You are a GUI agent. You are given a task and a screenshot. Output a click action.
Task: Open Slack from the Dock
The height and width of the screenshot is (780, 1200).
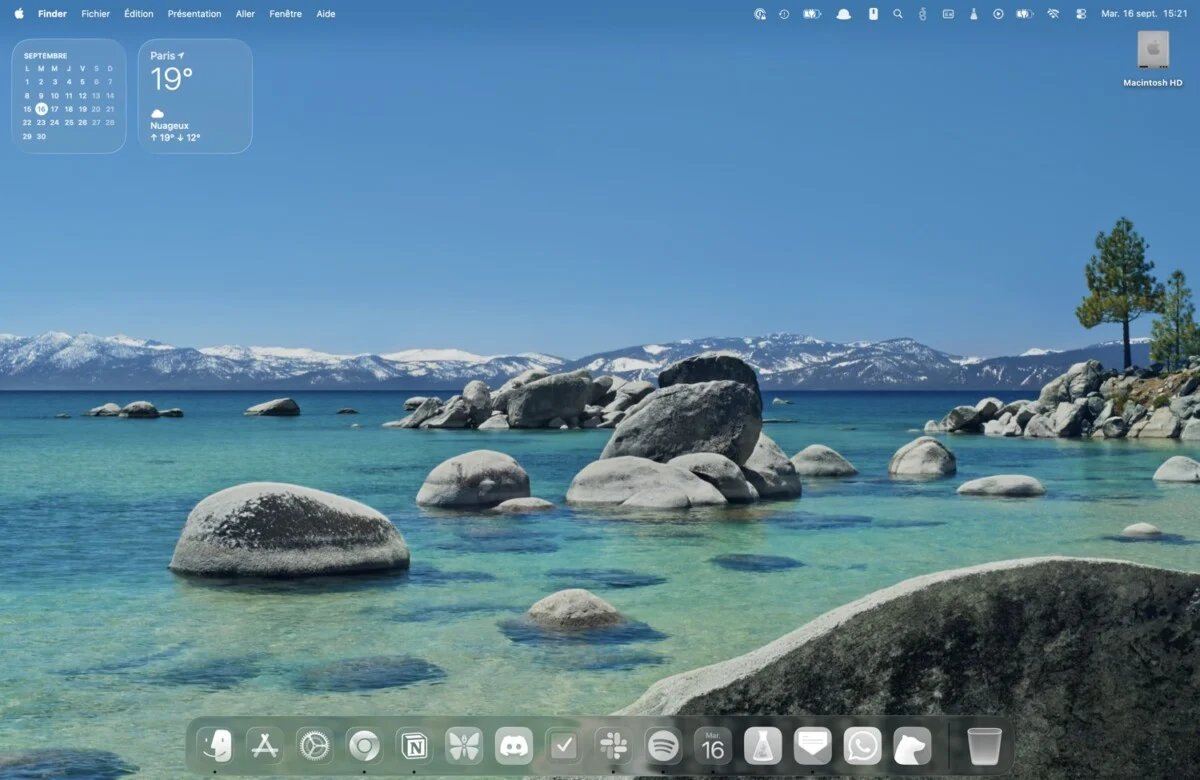[x=613, y=745]
